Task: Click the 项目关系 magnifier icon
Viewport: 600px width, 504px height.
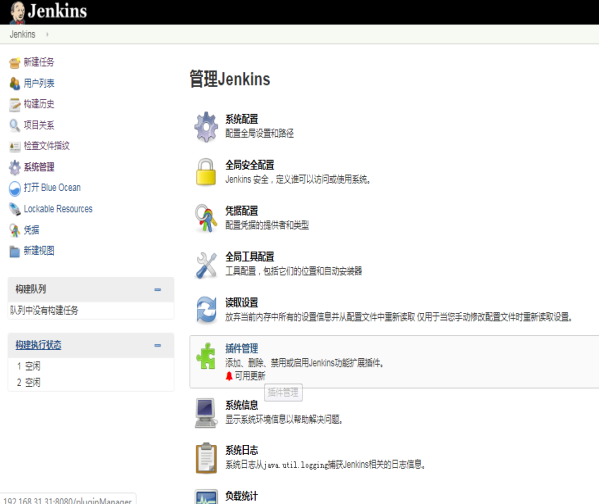Action: [15, 125]
